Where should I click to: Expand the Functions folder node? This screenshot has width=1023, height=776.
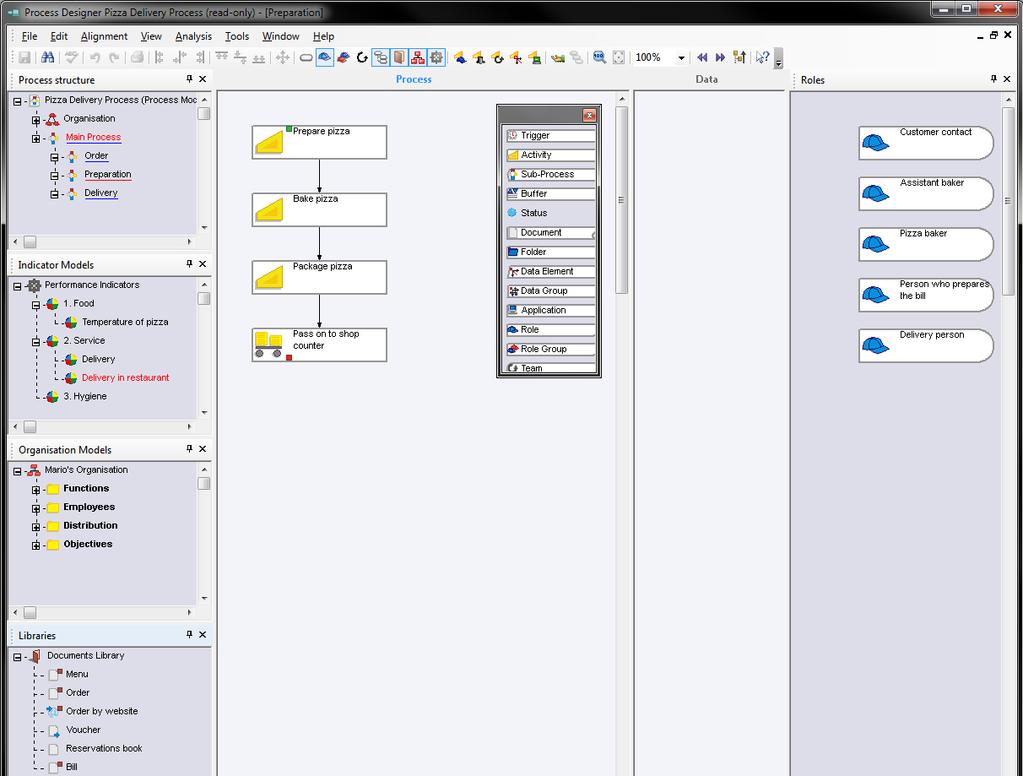coord(36,489)
